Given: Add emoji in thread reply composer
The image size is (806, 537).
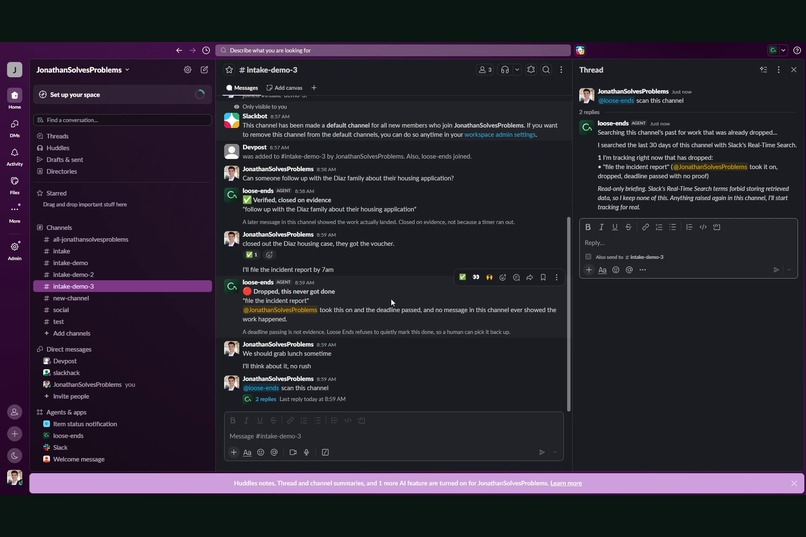Looking at the screenshot, I should (615, 270).
